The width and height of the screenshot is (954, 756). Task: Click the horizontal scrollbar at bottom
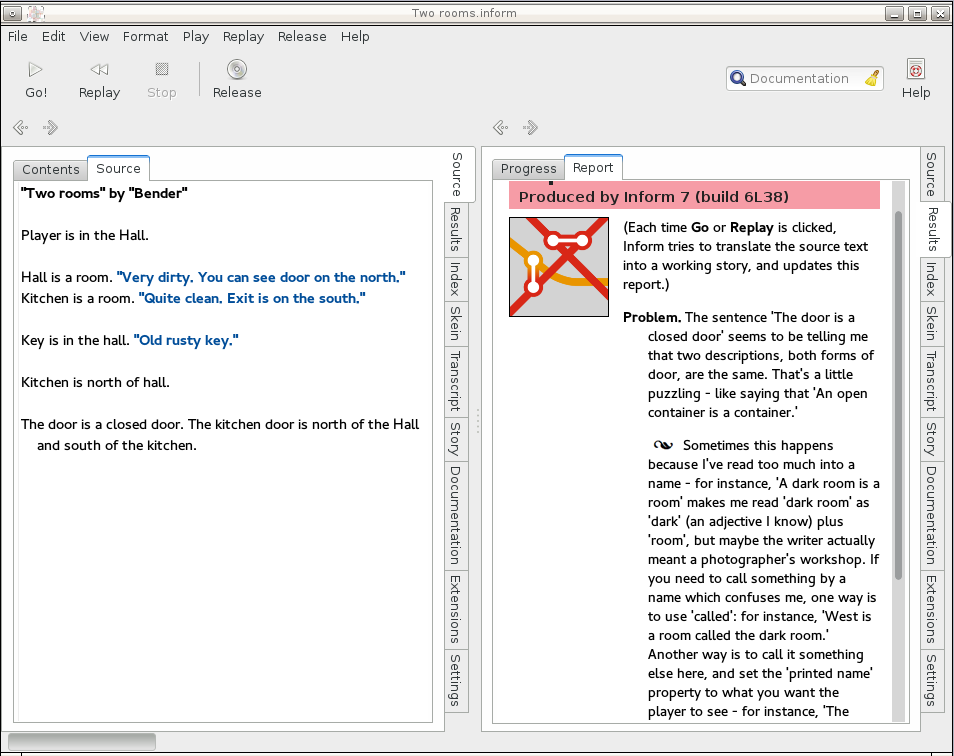(82, 742)
